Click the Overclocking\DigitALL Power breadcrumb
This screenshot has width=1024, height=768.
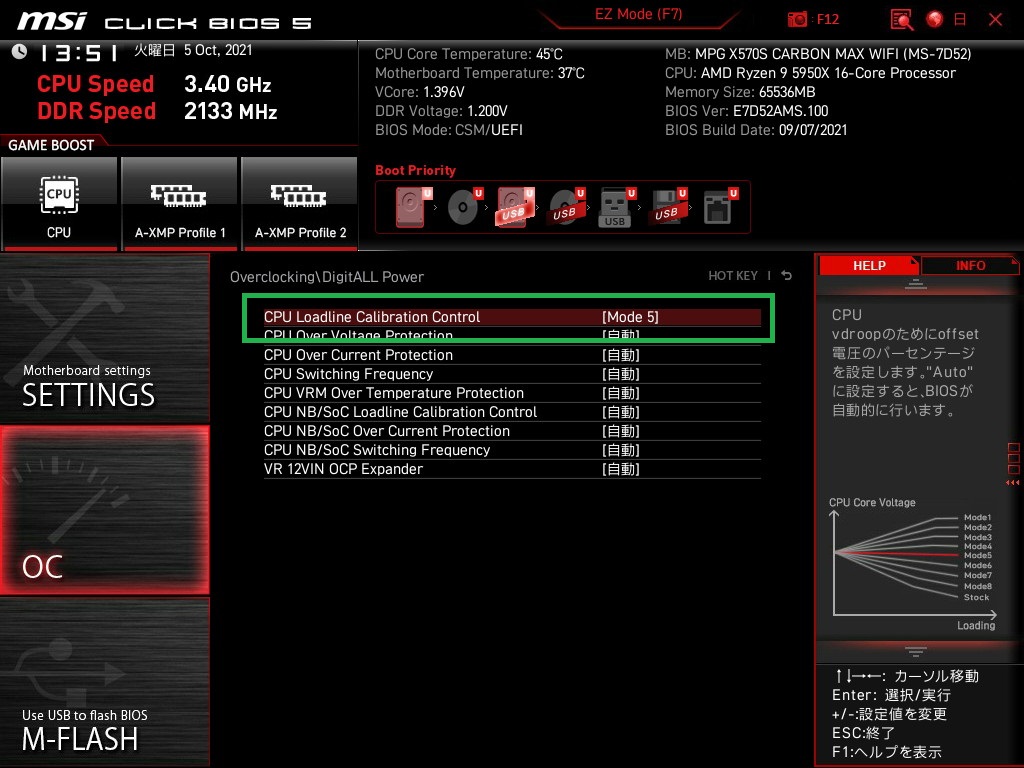click(x=327, y=276)
